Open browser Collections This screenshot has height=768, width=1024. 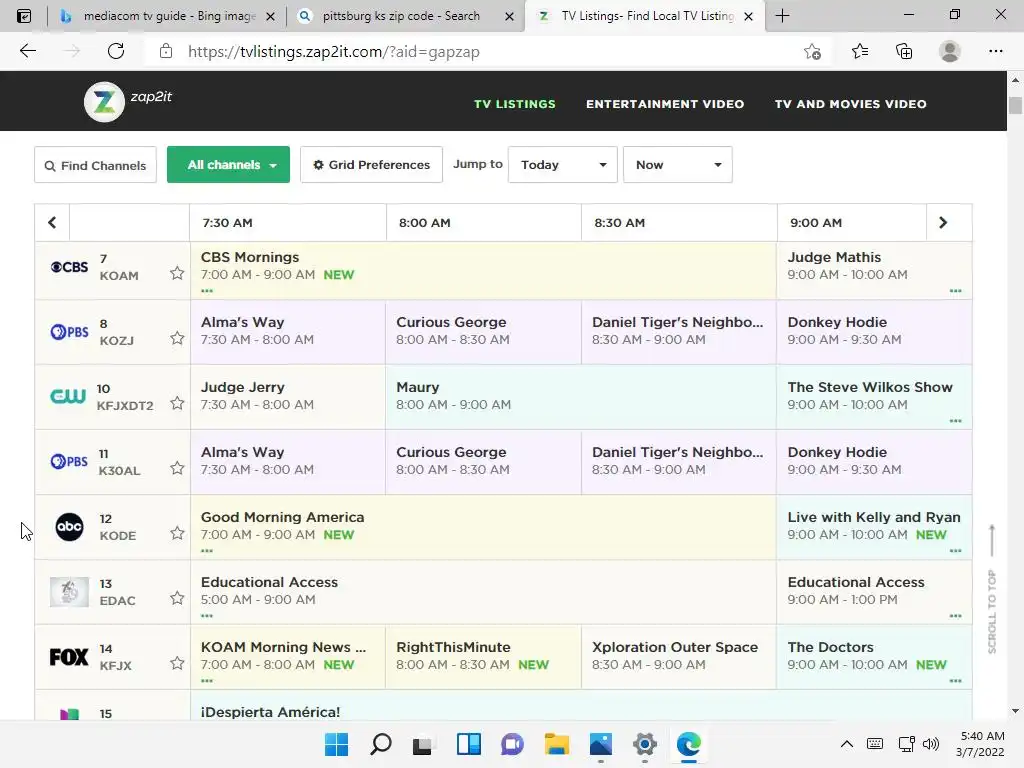(904, 52)
